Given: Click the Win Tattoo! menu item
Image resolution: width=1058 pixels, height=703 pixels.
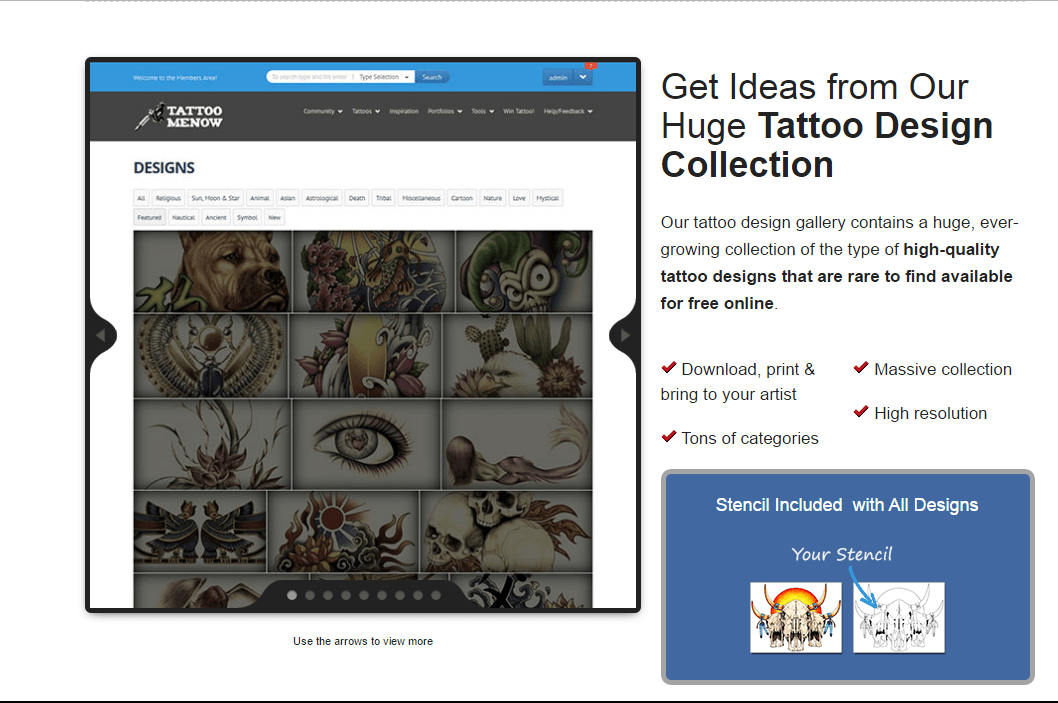Looking at the screenshot, I should pos(519,112).
